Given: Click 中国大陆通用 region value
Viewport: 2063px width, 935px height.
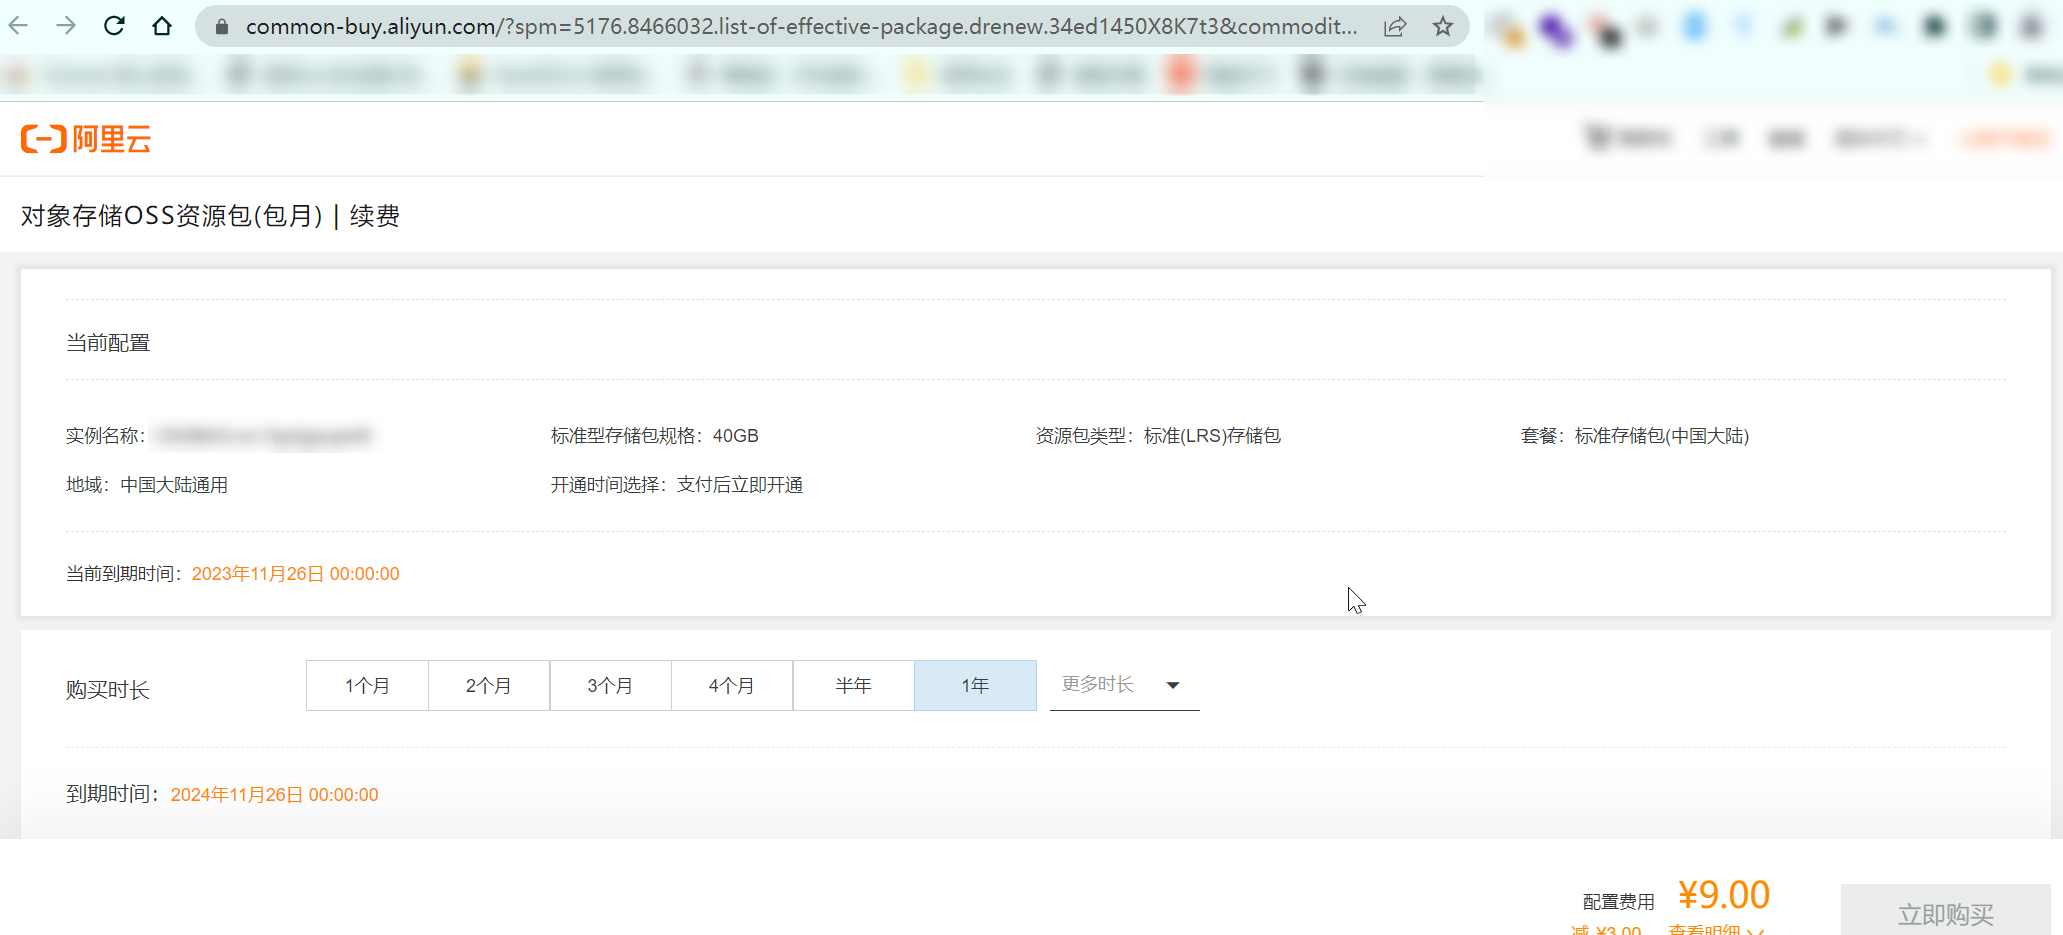Looking at the screenshot, I should pos(174,485).
